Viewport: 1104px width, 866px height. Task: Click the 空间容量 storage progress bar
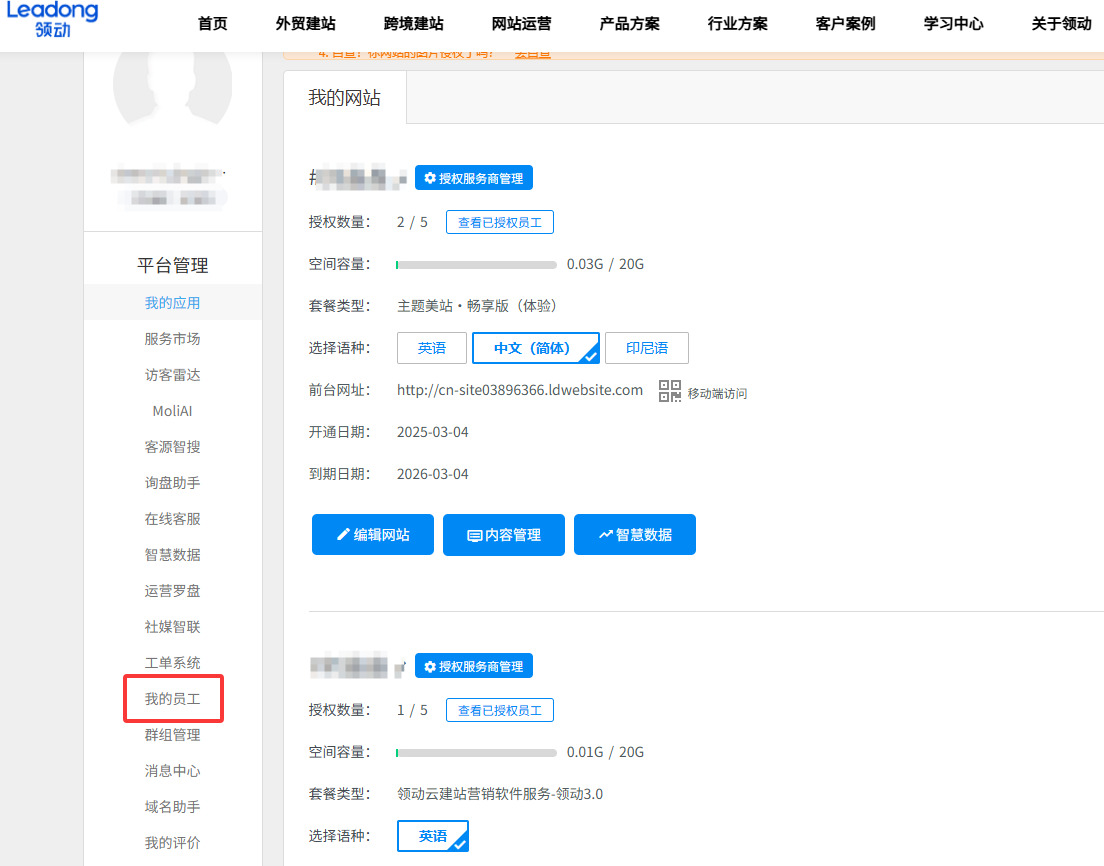(x=476, y=264)
